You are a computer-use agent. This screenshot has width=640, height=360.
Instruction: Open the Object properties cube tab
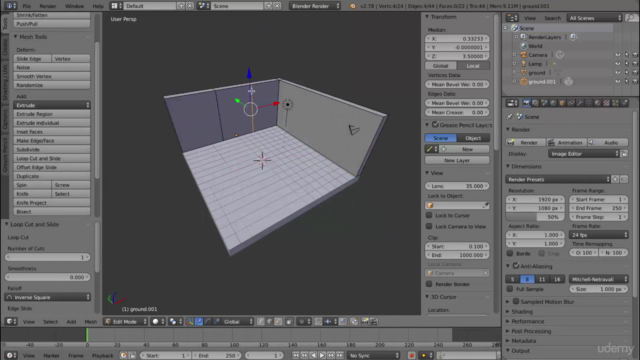(562, 103)
